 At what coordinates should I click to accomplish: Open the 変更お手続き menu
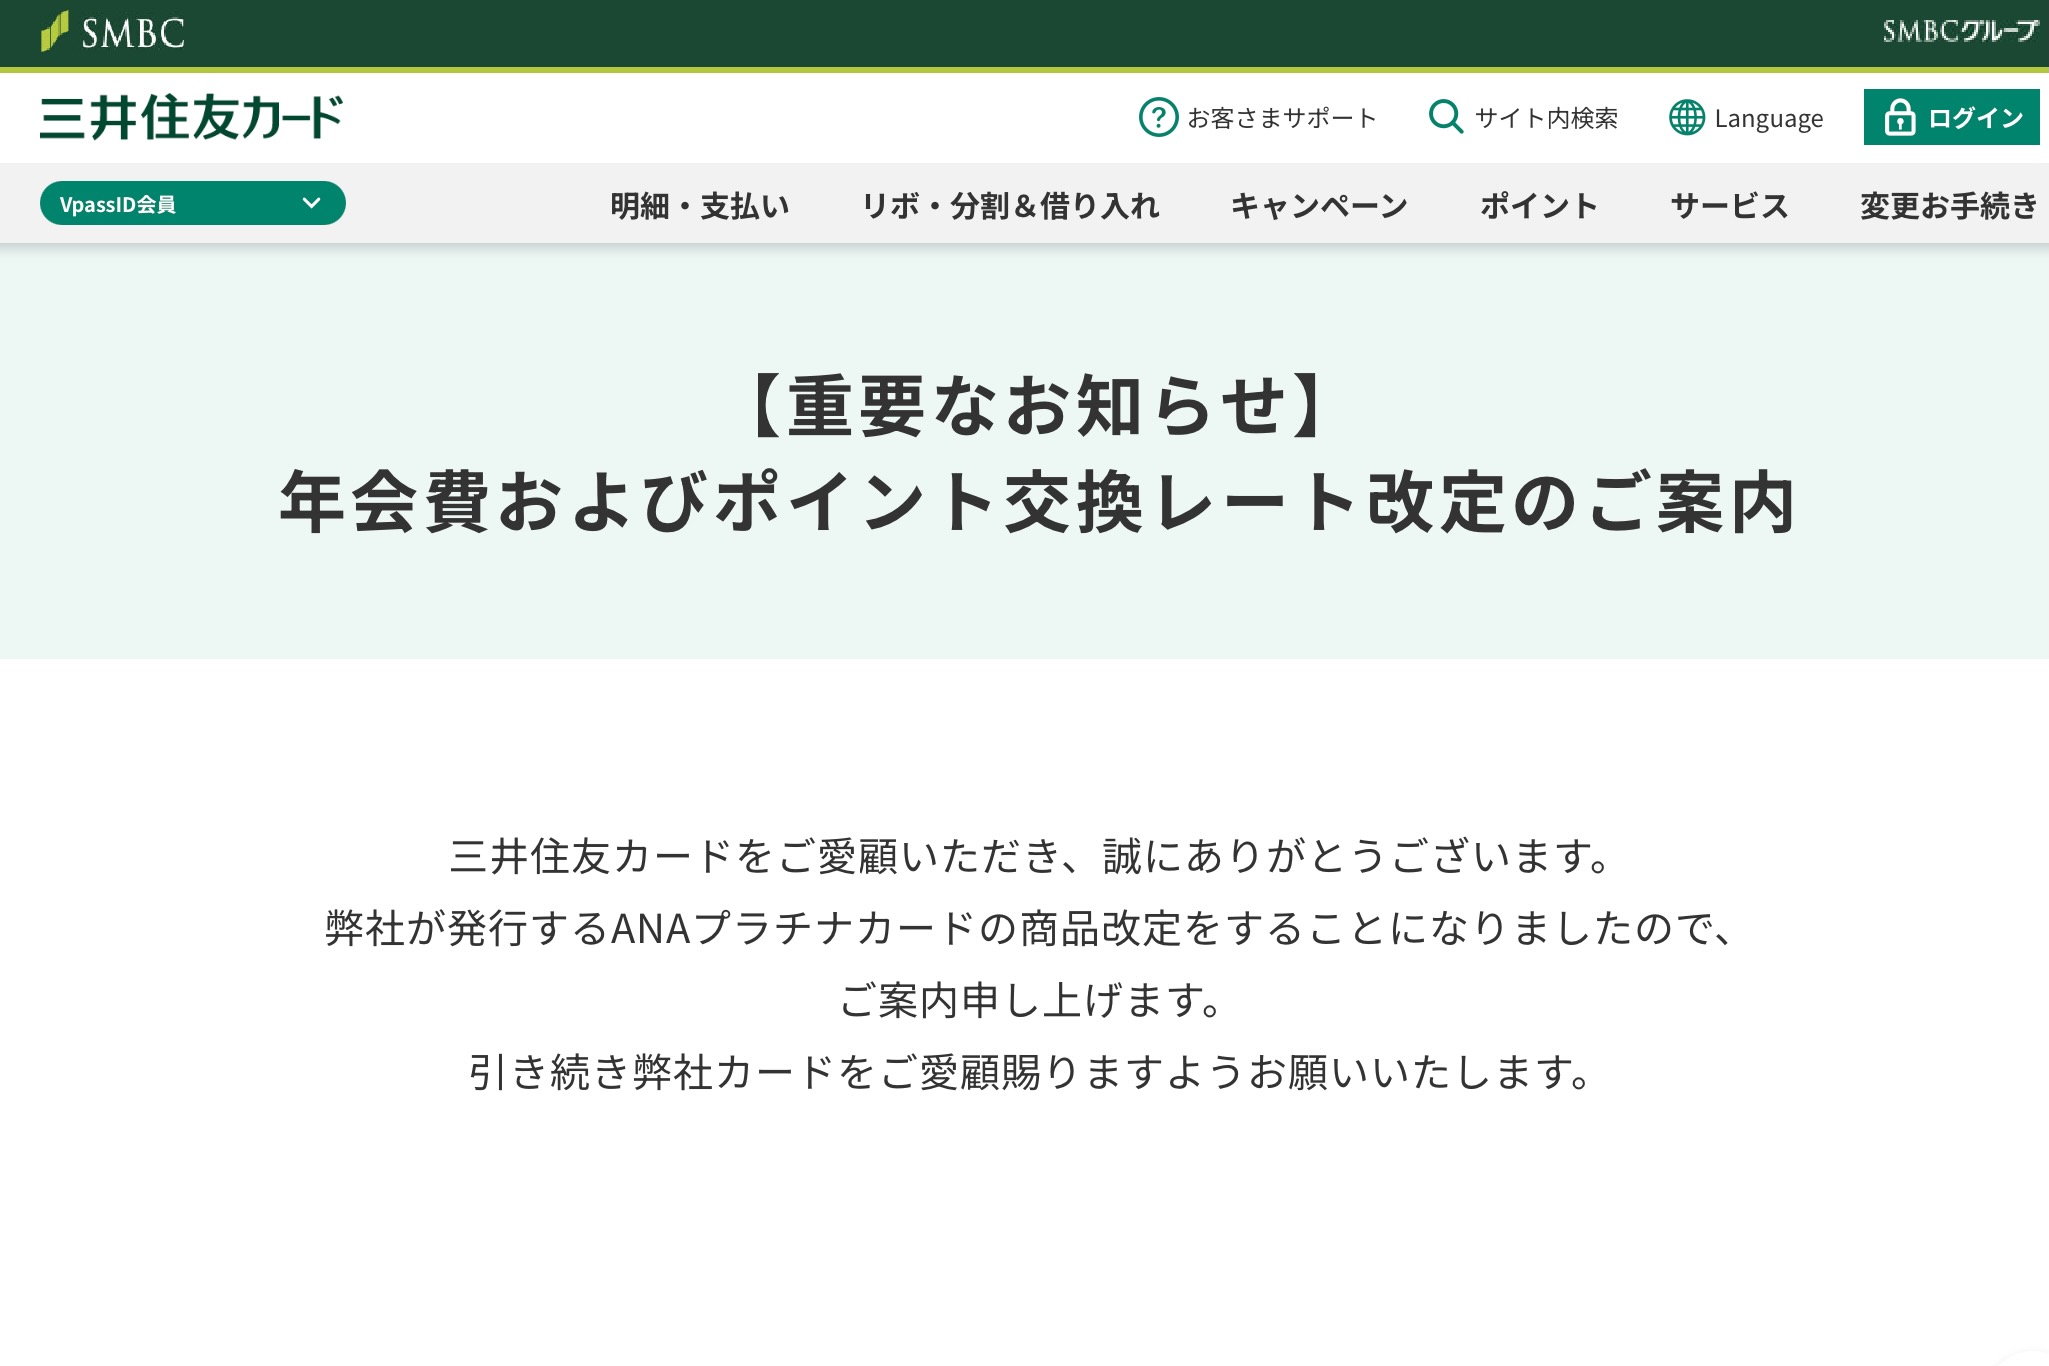[x=1948, y=205]
